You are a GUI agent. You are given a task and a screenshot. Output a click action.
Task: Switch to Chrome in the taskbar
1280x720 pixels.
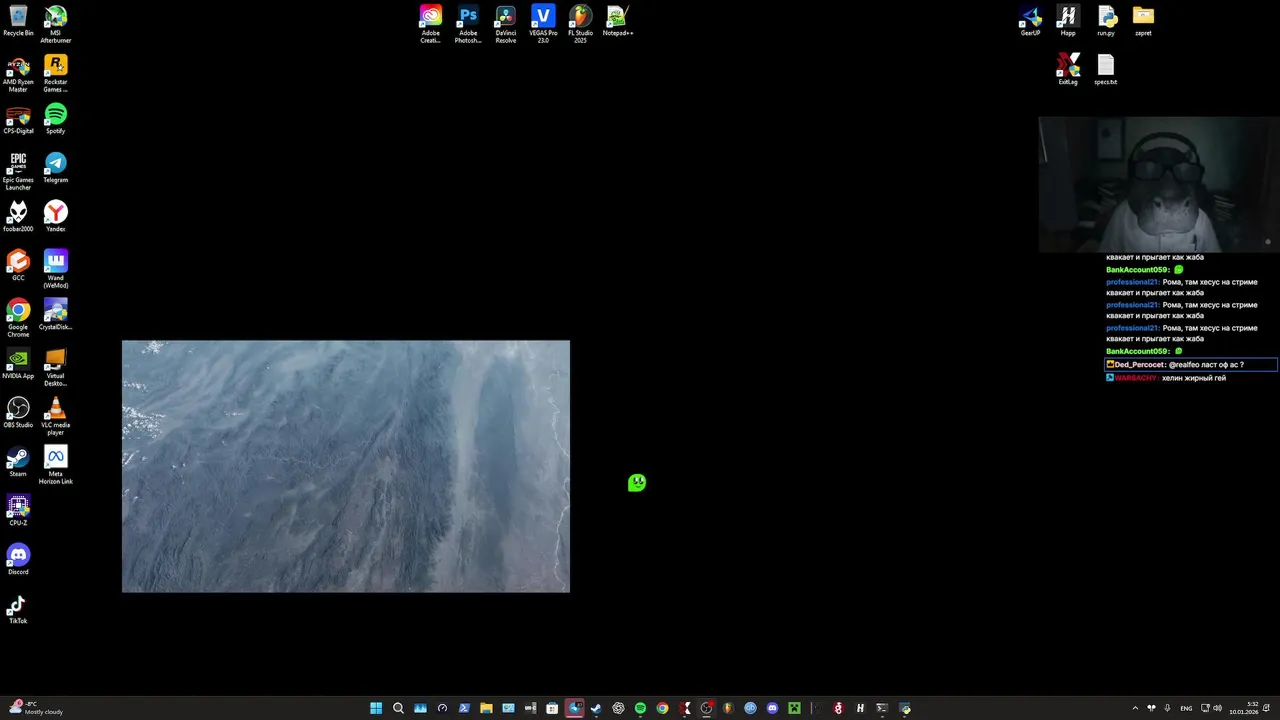662,708
